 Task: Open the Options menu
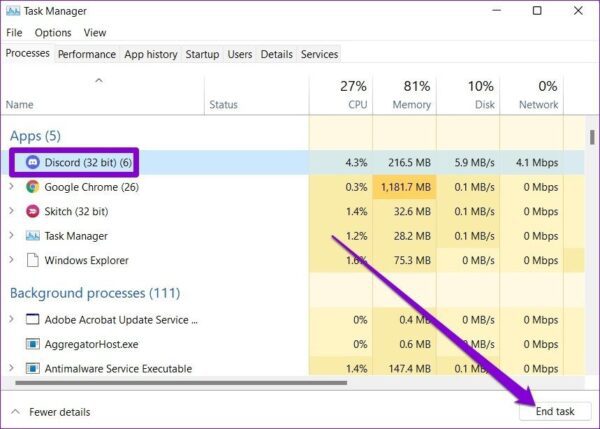tap(53, 33)
